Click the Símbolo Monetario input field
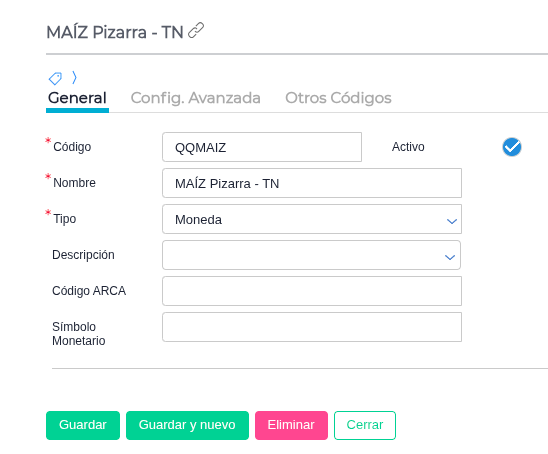 pos(312,327)
